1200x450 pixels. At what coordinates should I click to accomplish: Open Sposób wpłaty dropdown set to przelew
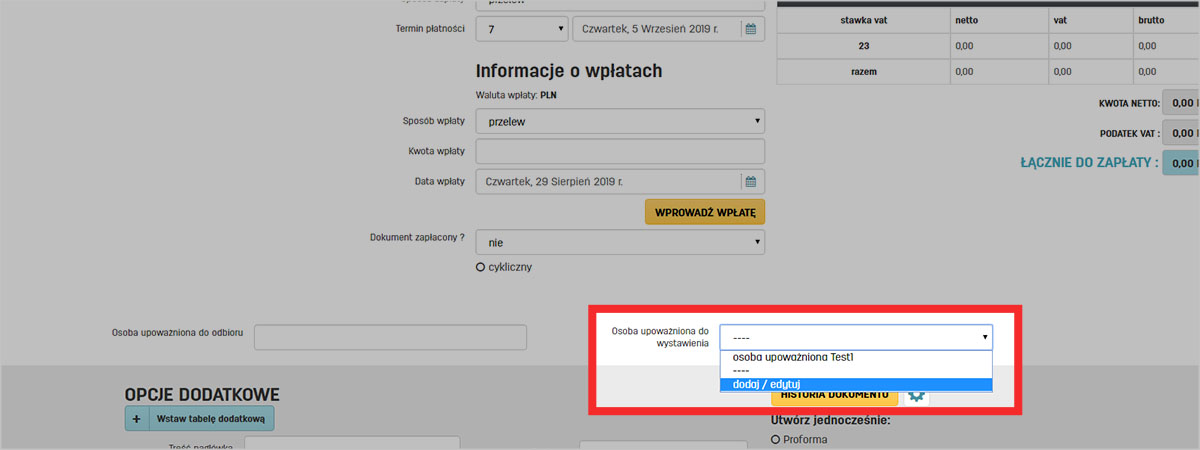click(620, 121)
